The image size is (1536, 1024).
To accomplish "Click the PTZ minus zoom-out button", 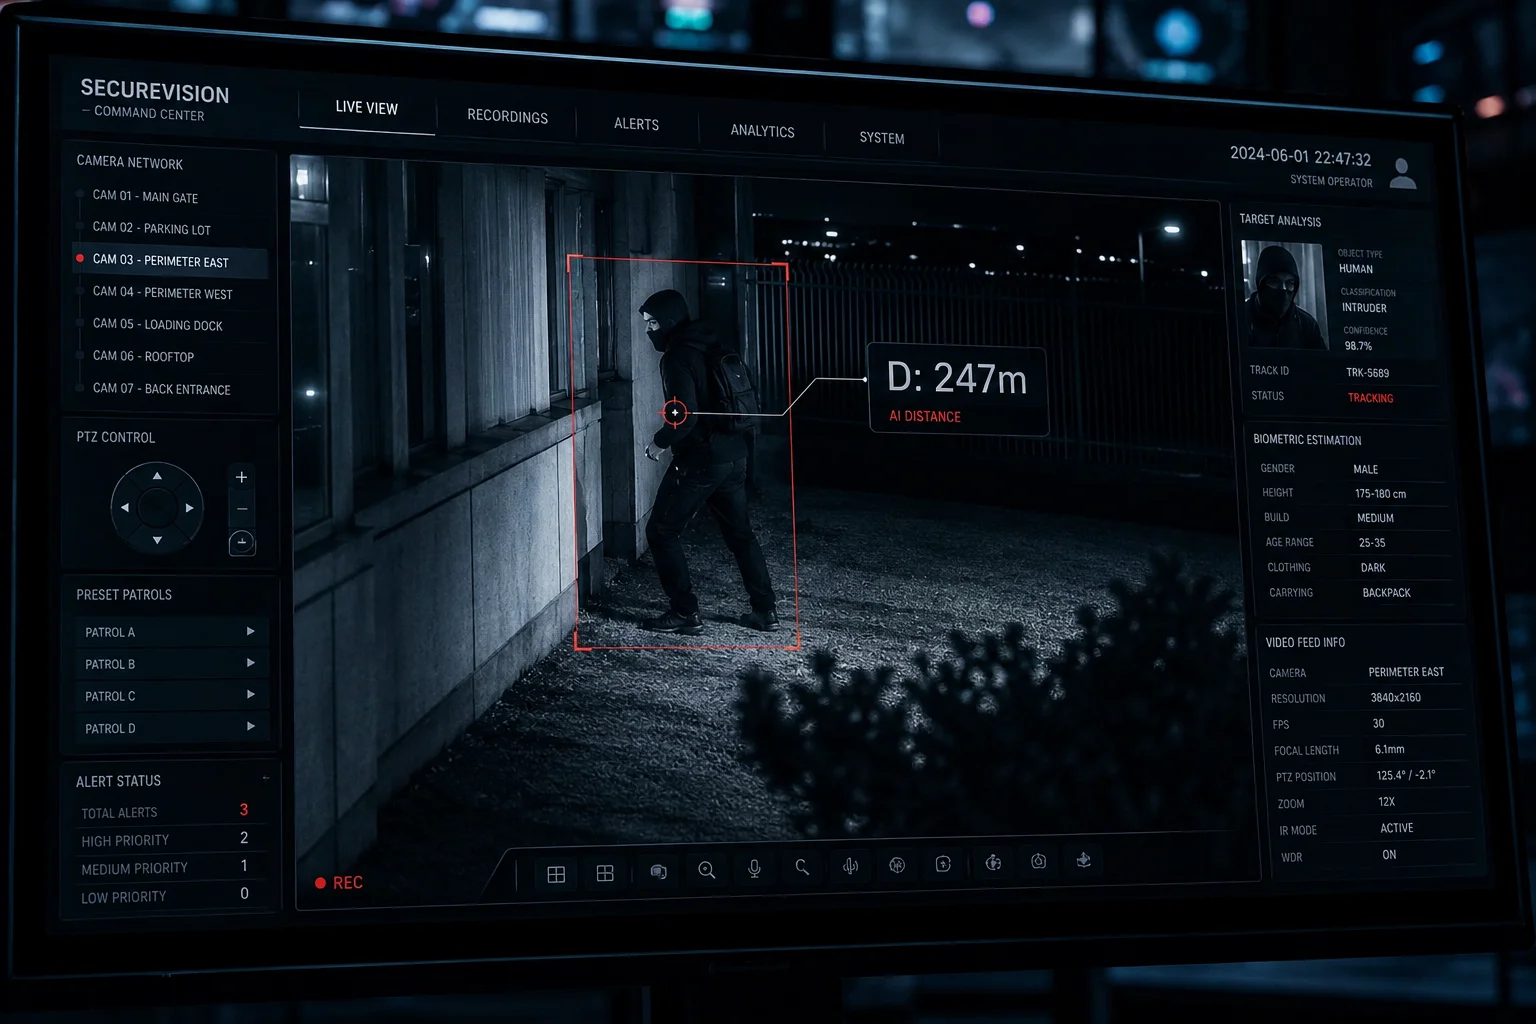I will click(x=242, y=509).
